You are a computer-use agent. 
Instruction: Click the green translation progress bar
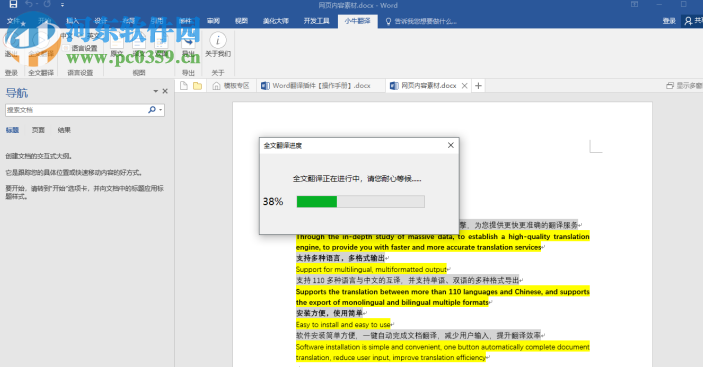[360, 202]
